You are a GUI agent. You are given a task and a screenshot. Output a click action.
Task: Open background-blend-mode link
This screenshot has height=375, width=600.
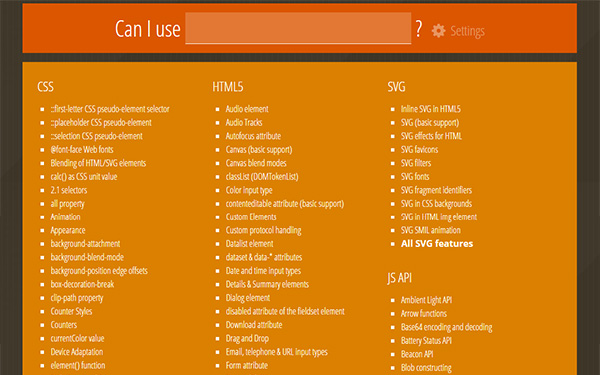[87, 257]
